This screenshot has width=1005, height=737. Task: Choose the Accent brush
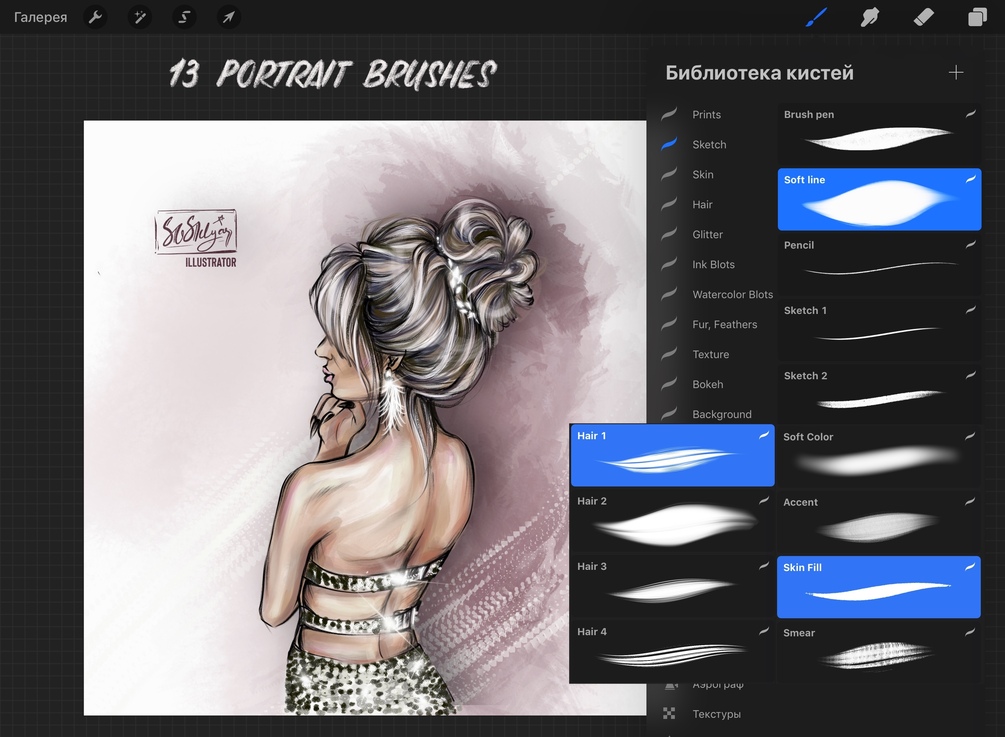[879, 522]
